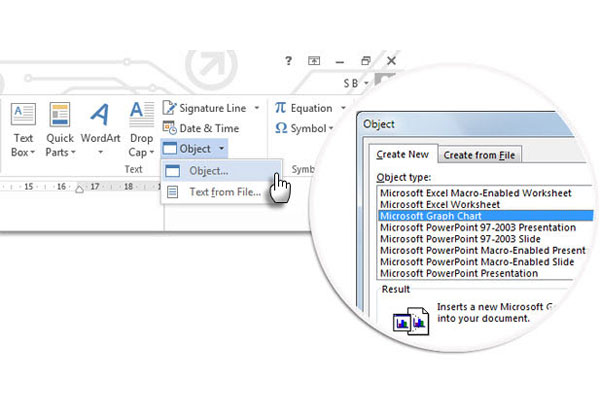Expand the Quick Parts dropdown arrow
Viewport: 600px width, 415px height.
tap(73, 152)
